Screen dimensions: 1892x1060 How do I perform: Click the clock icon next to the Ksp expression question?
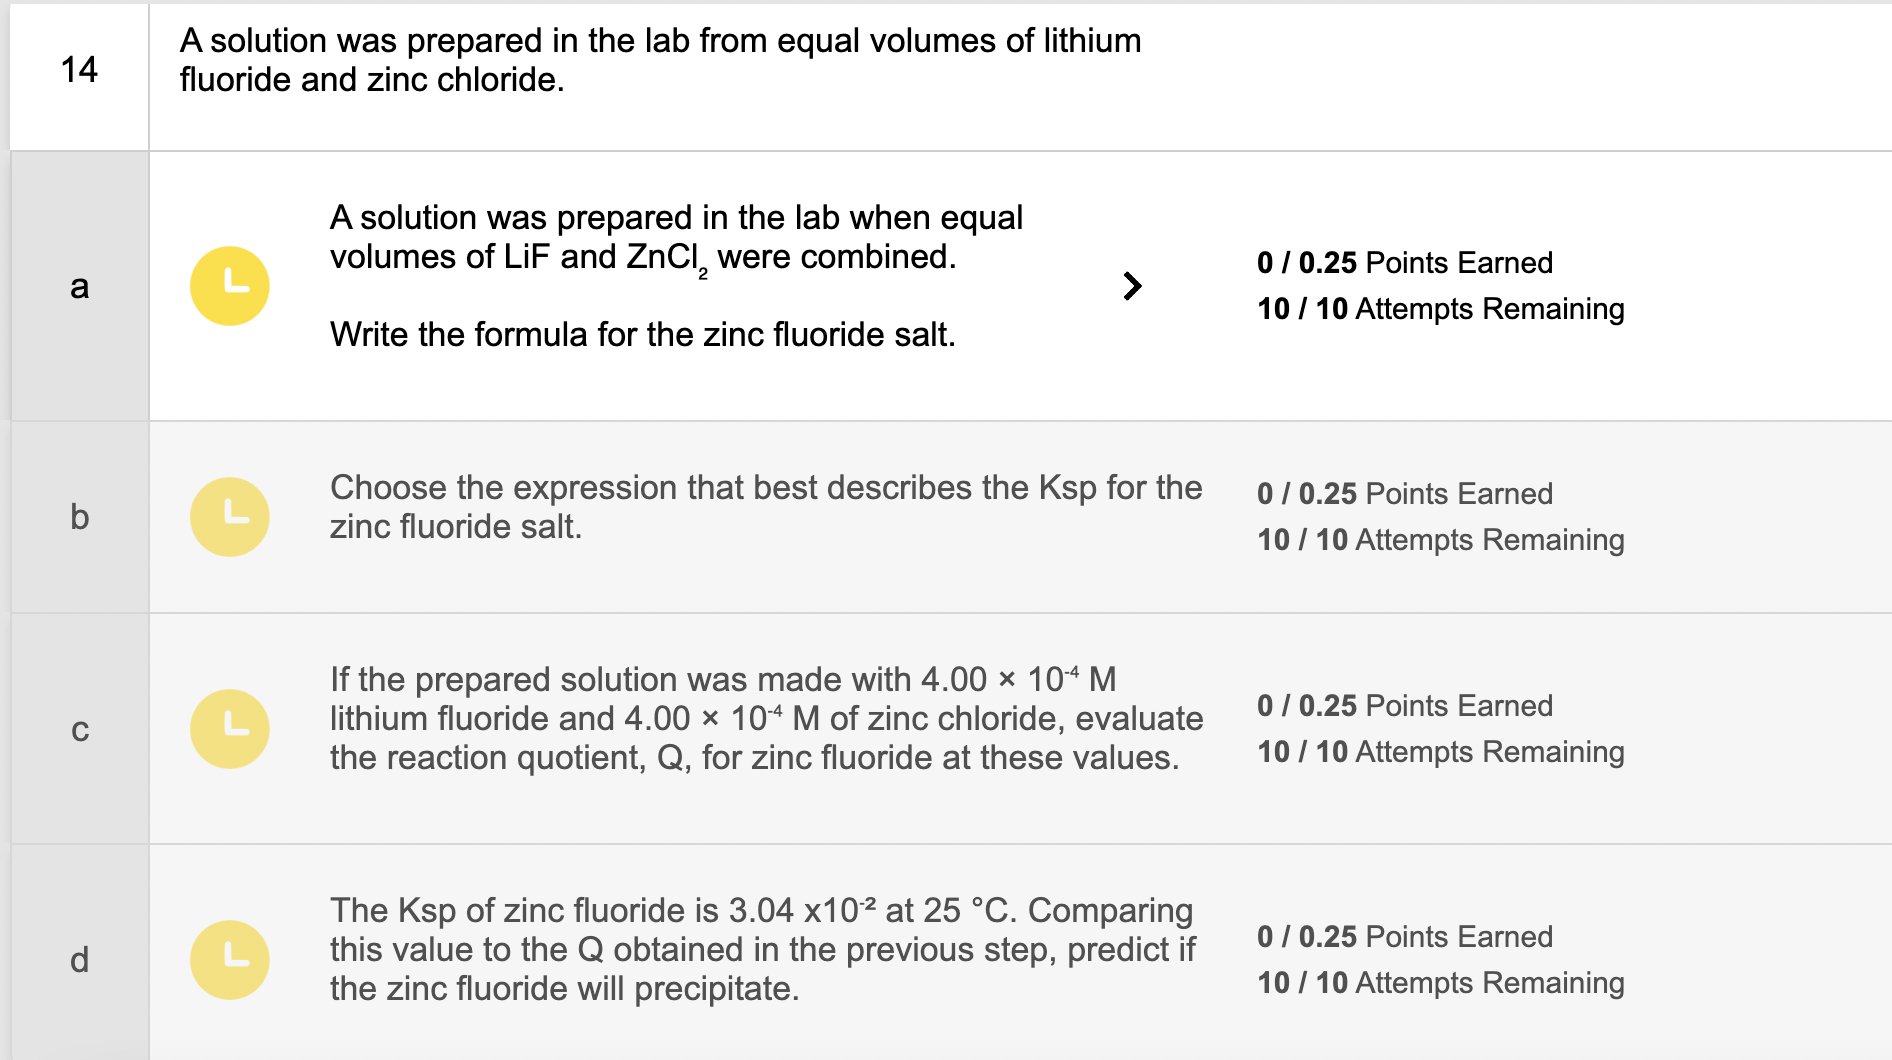(x=229, y=516)
